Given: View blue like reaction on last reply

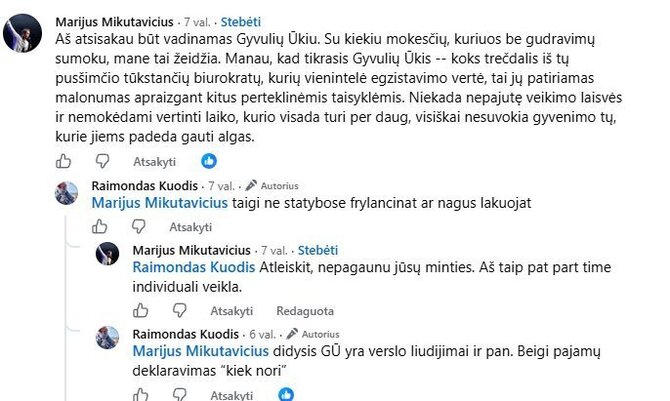Looking at the screenshot, I should pyautogui.click(x=286, y=394).
